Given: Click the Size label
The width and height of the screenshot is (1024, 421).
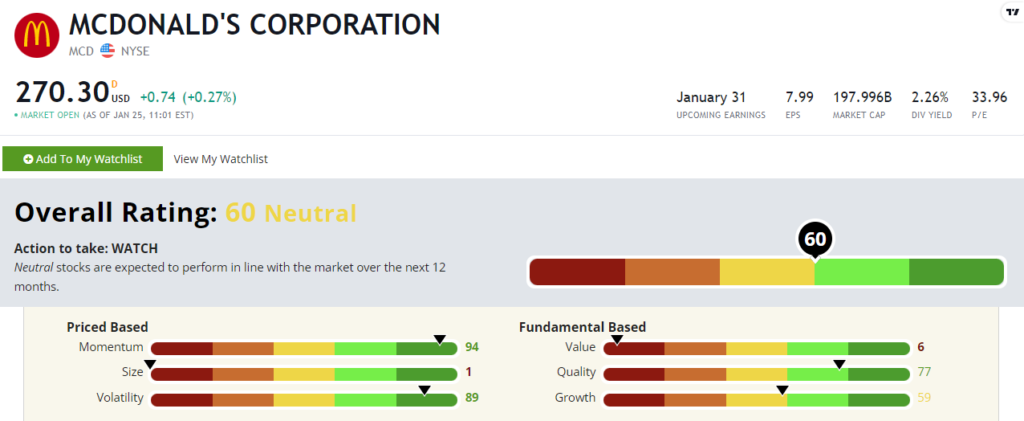Looking at the screenshot, I should point(132,372).
